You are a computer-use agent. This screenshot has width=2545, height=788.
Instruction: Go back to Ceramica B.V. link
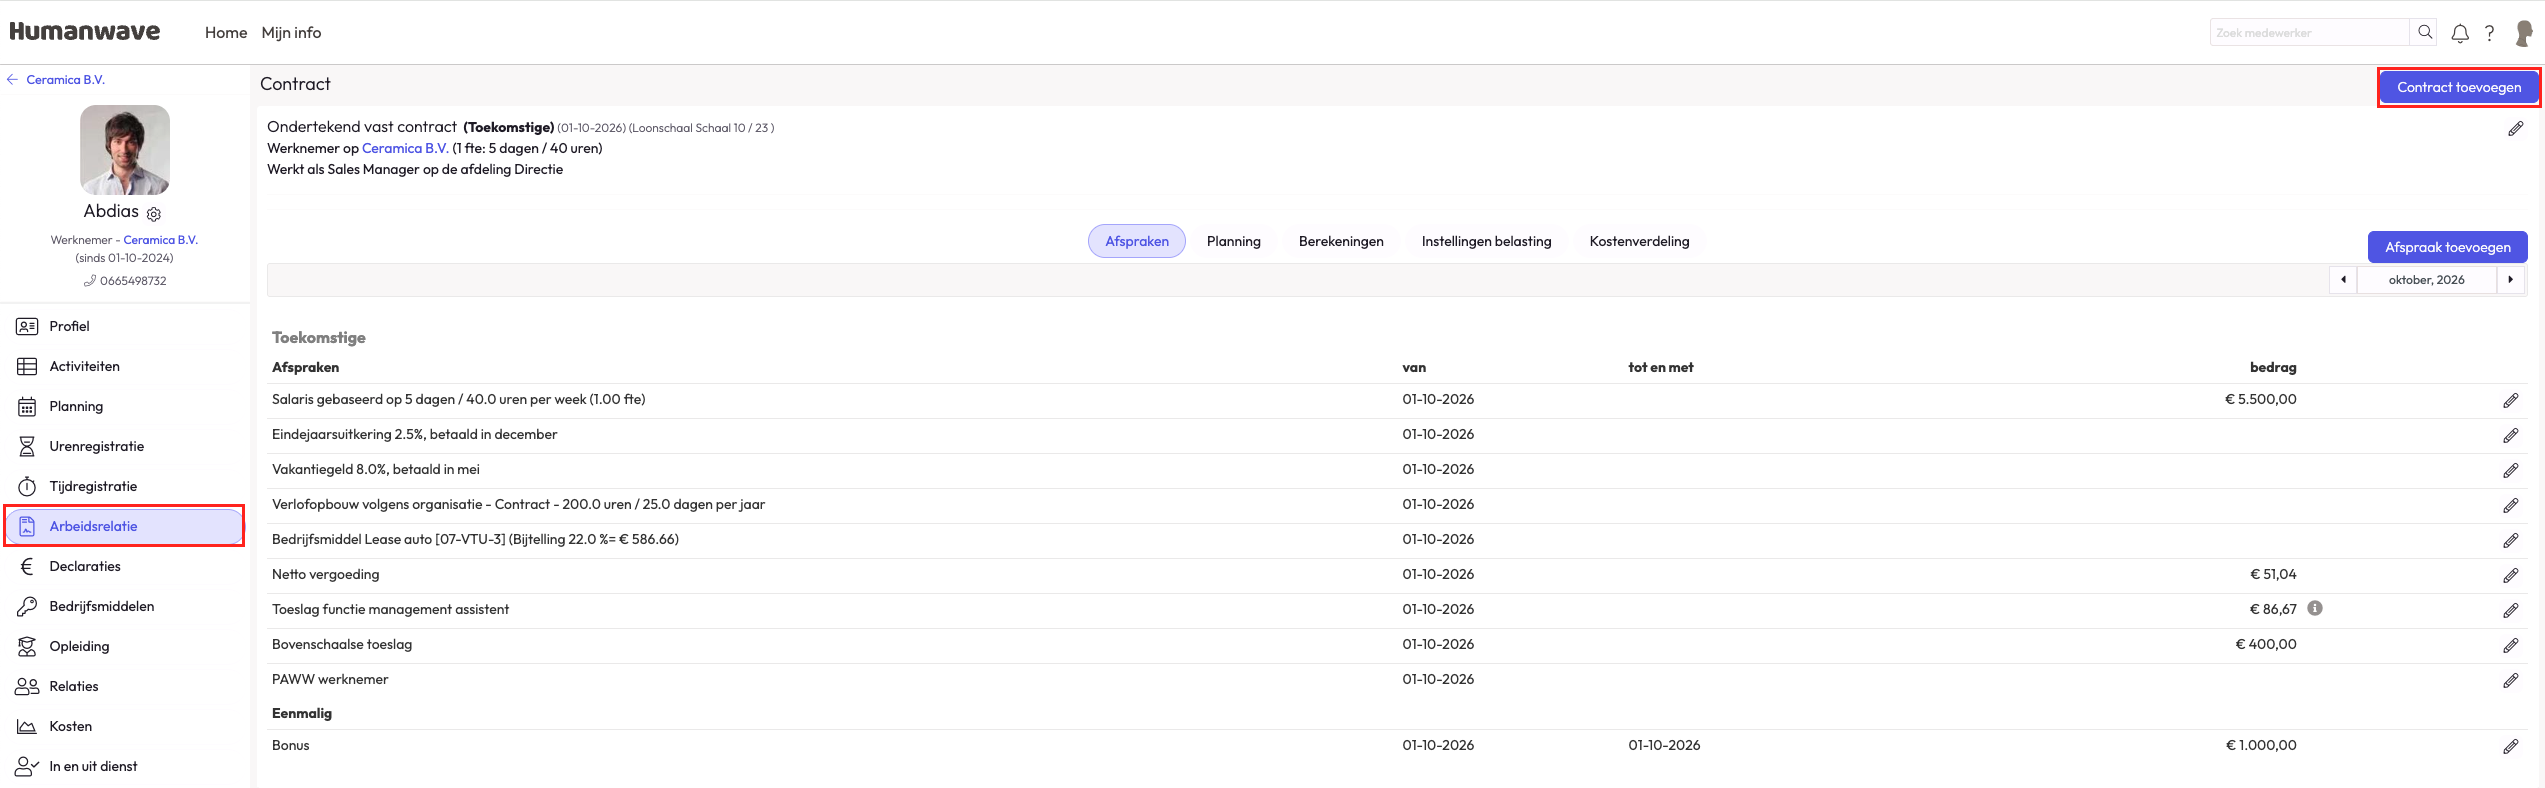tap(65, 80)
